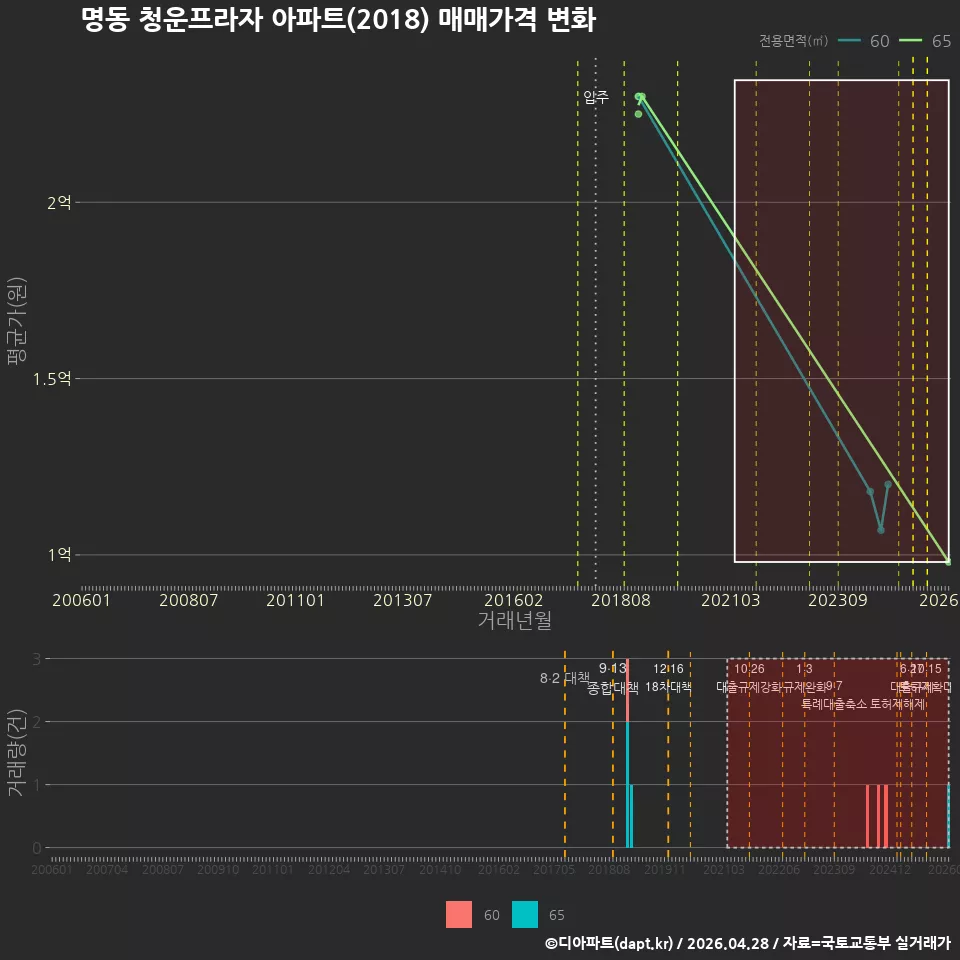Click the 거래량(건) axis title

coord(16,753)
